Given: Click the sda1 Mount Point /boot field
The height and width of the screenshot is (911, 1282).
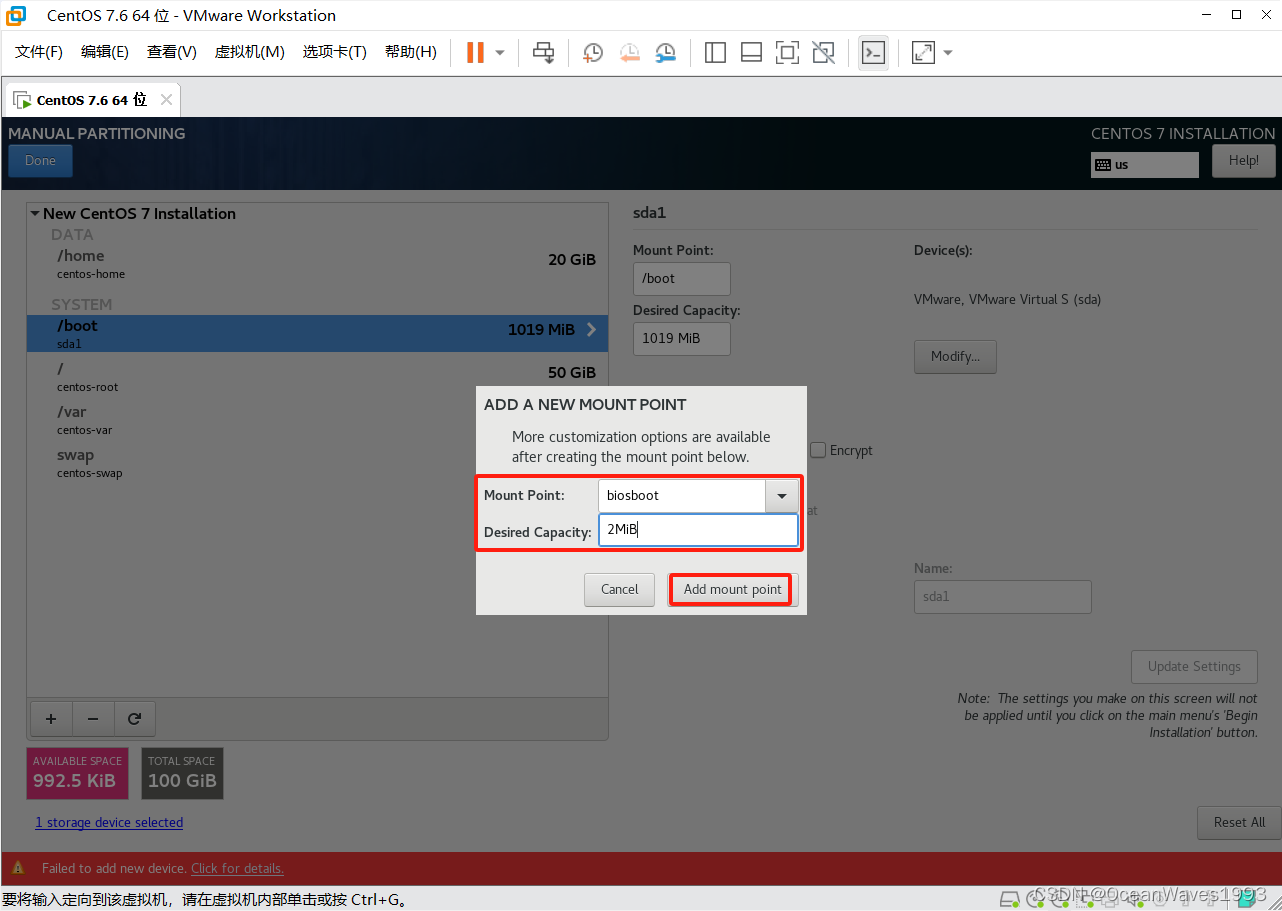Looking at the screenshot, I should (x=682, y=279).
